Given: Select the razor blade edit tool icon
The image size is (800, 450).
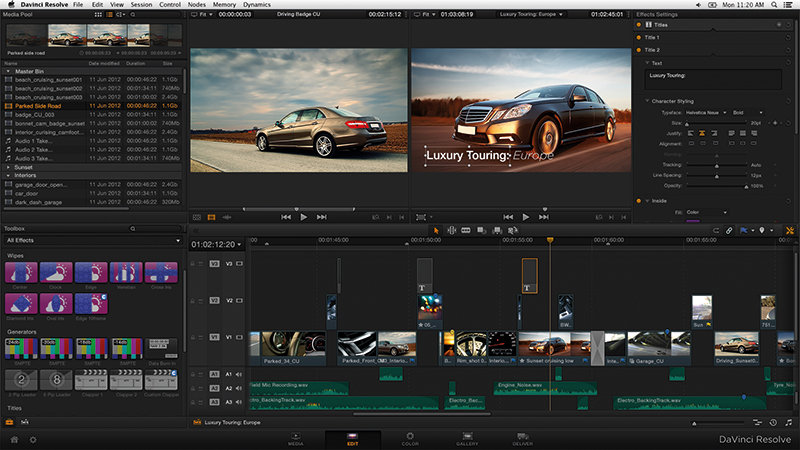Looking at the screenshot, I should click(466, 231).
